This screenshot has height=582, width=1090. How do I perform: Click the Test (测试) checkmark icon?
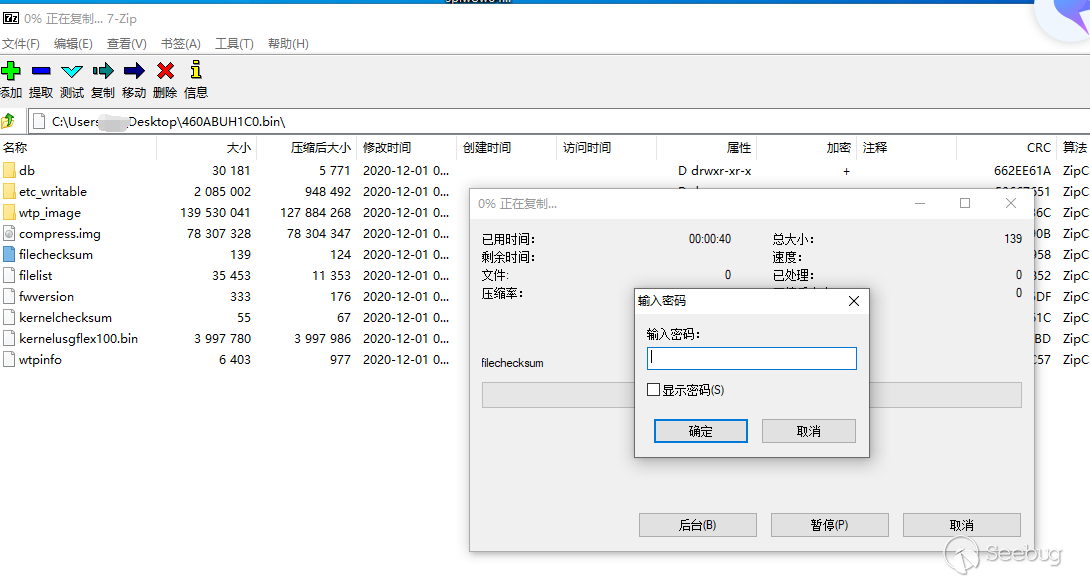pyautogui.click(x=72, y=71)
